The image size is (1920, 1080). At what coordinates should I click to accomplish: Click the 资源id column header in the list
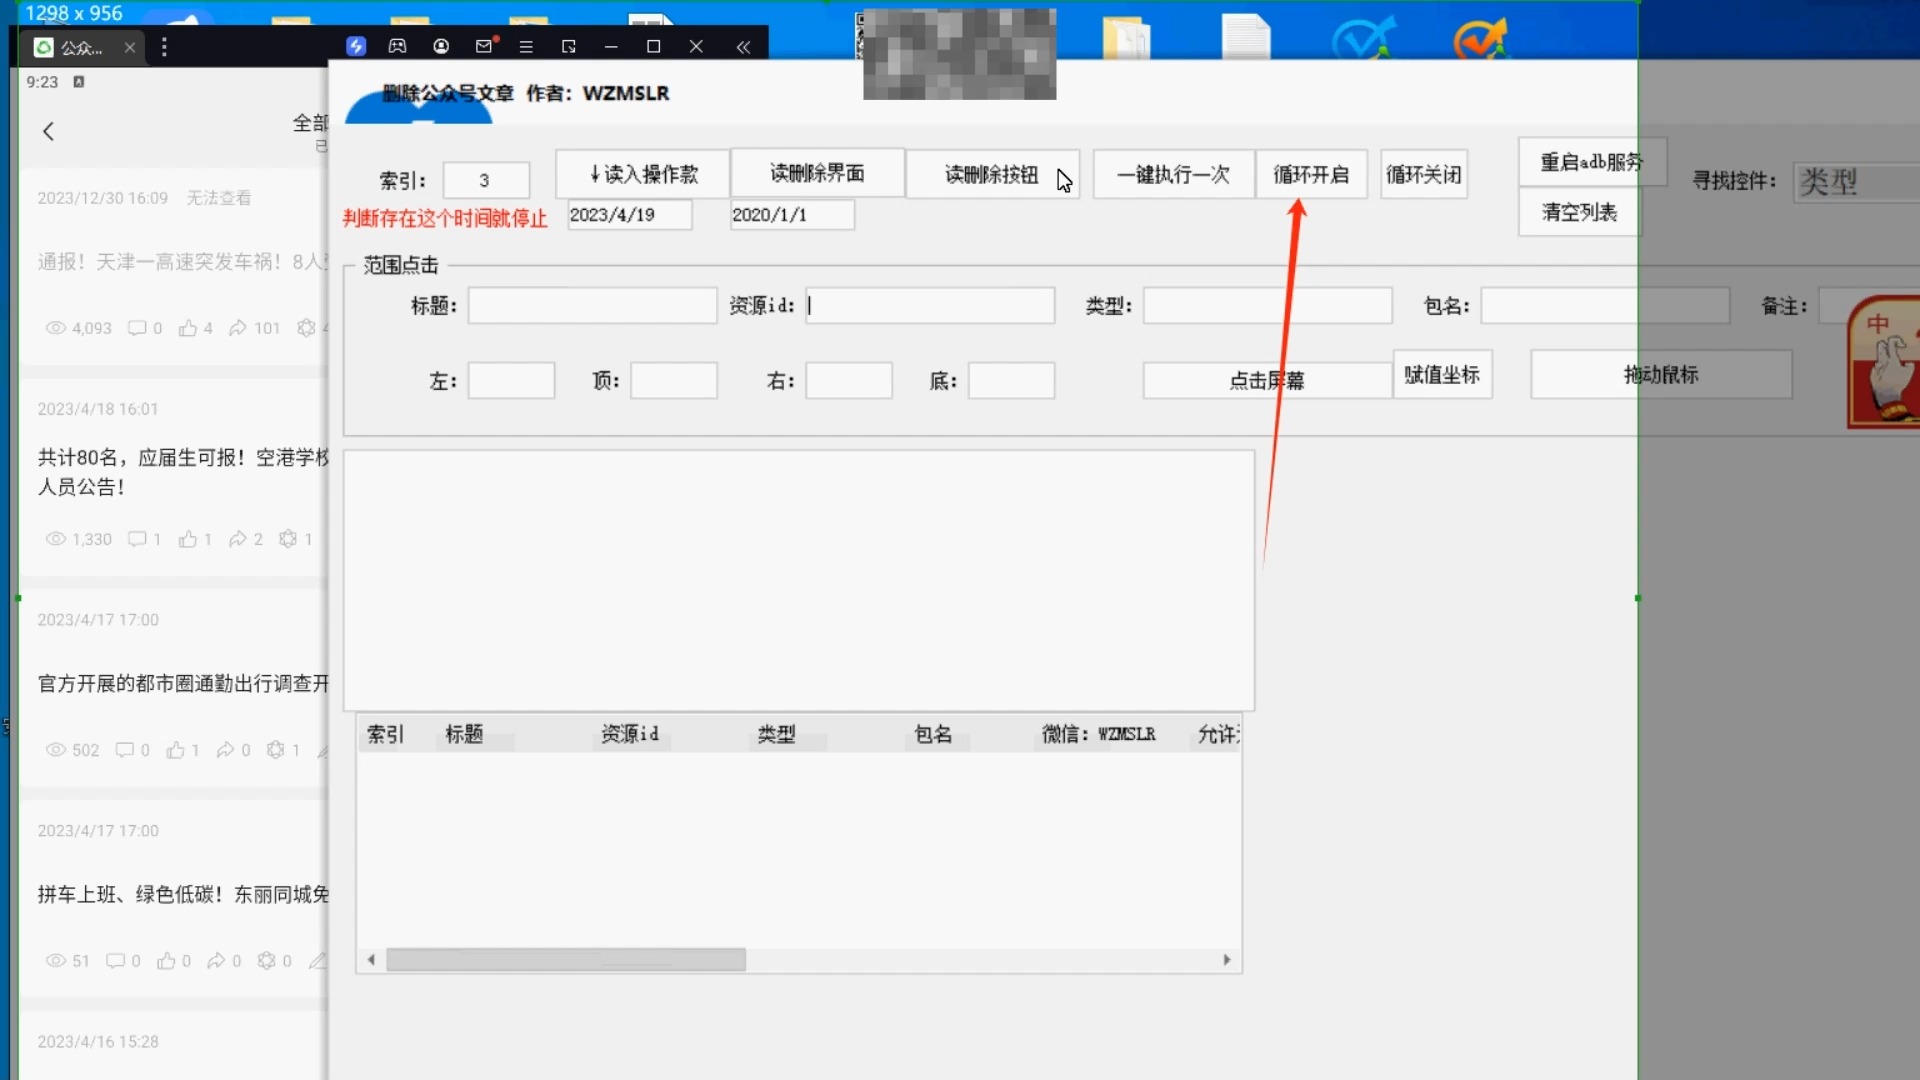click(x=630, y=734)
